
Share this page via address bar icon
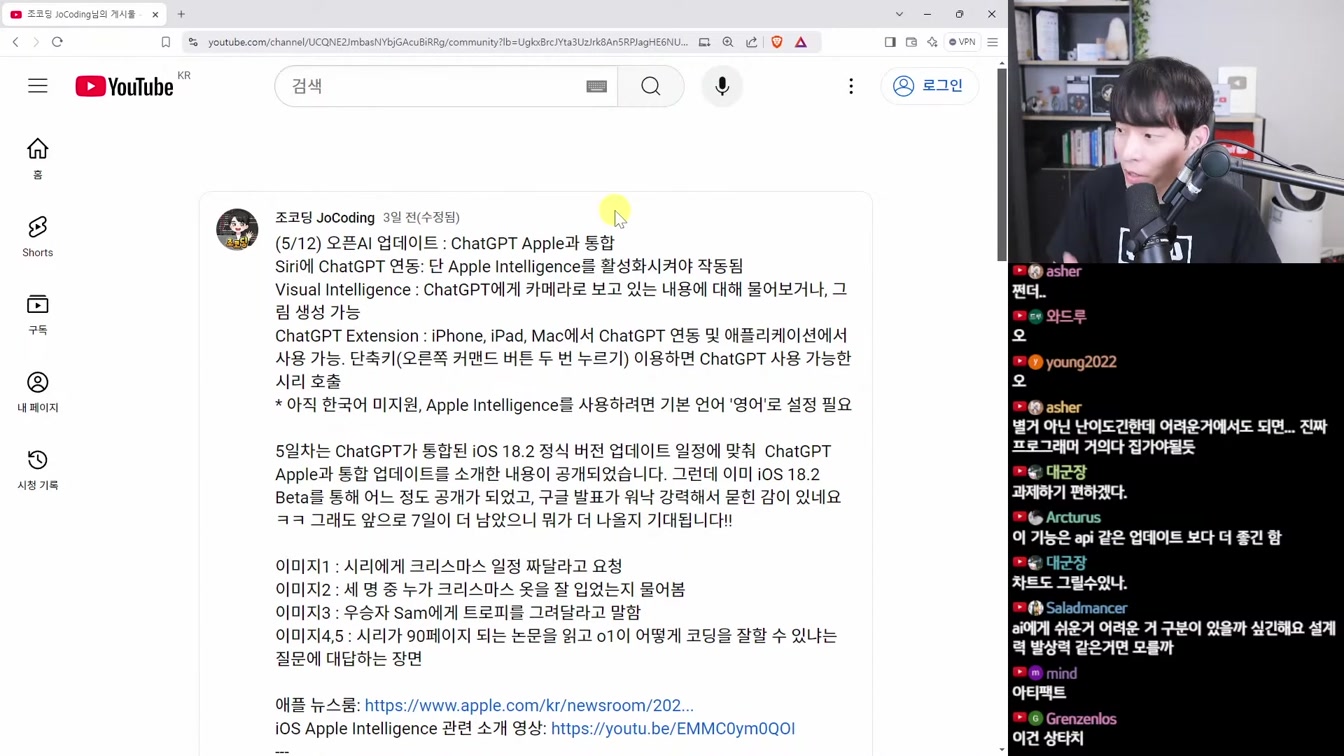point(752,42)
